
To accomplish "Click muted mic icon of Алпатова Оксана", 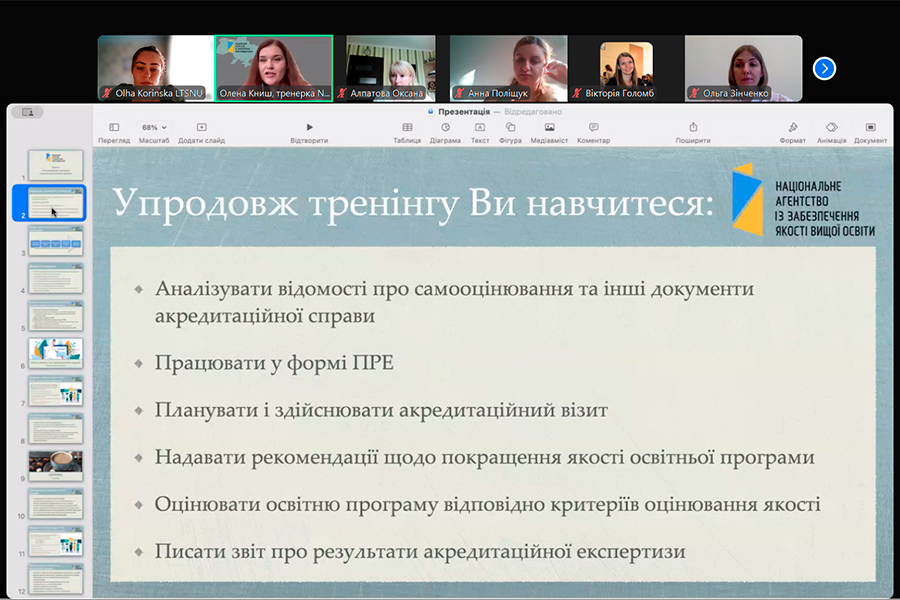I will click(x=342, y=93).
